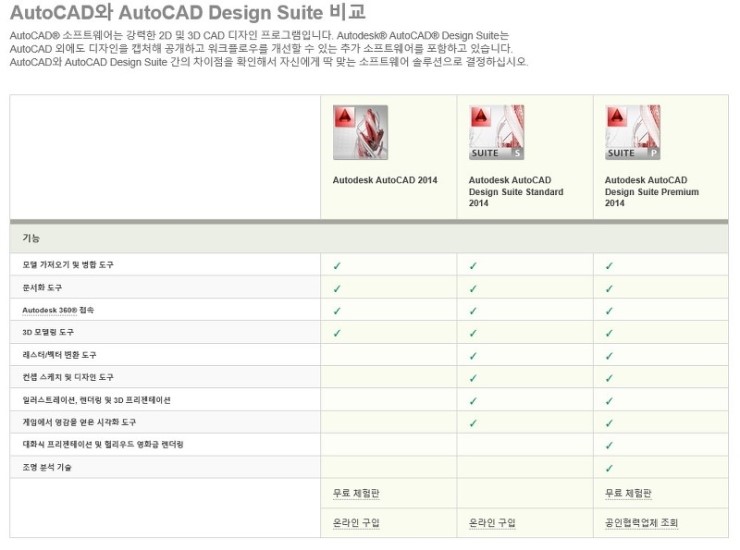
Task: Click Suite Premium checkmark for 문서화 도구 row
Action: pos(609,288)
